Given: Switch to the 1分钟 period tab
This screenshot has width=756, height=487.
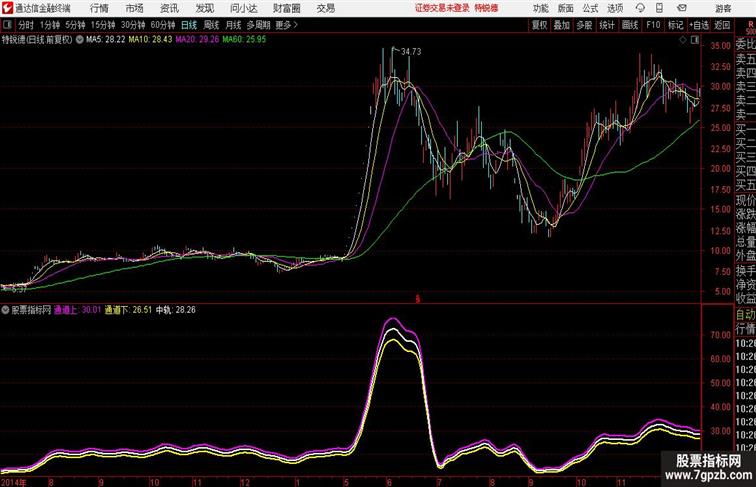Looking at the screenshot, I should click(x=50, y=25).
